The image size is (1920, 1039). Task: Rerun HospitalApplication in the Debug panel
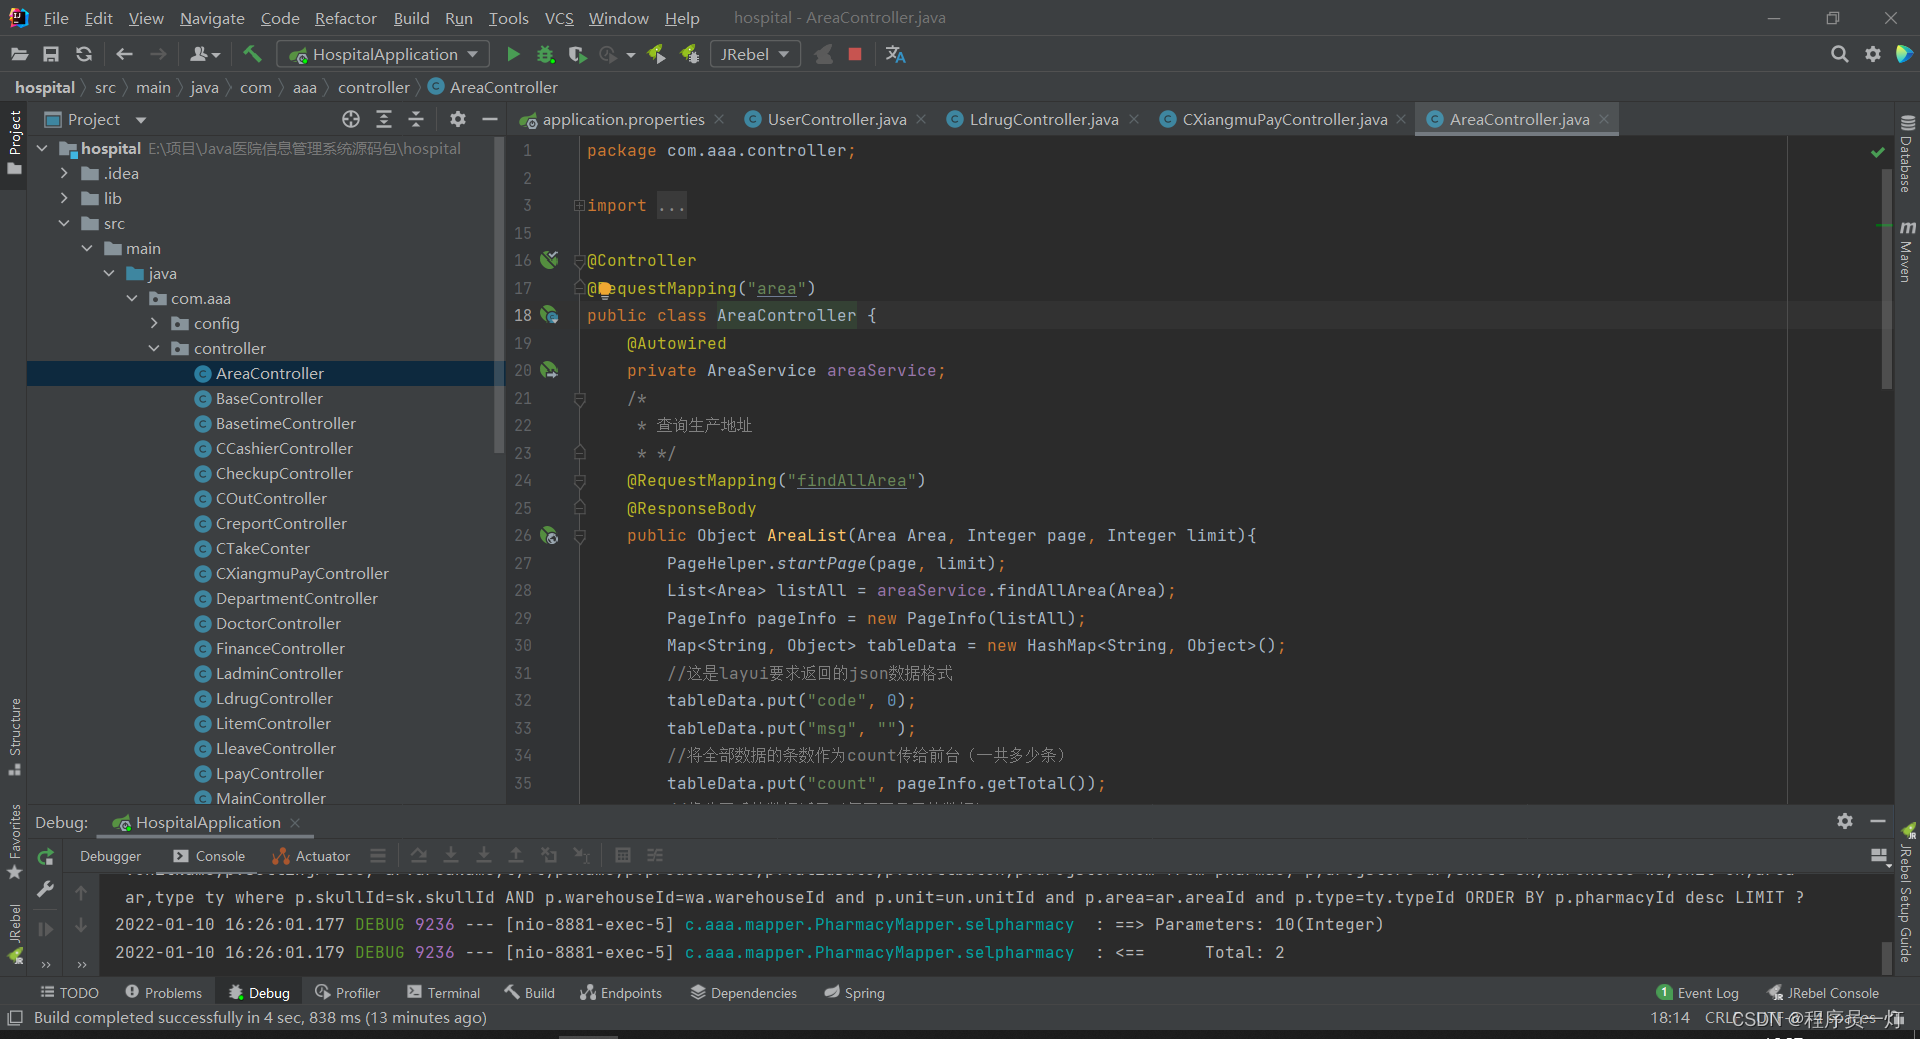click(46, 856)
